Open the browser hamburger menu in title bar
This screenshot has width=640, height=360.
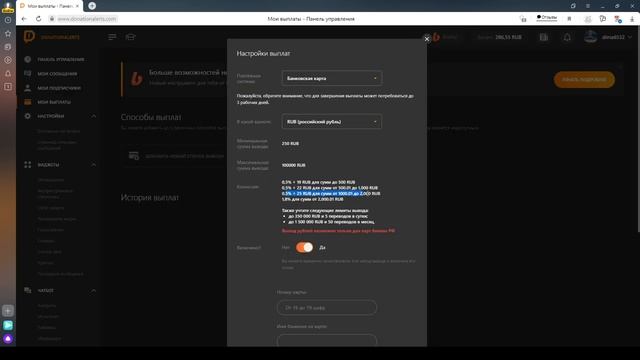pyautogui.click(x=588, y=6)
